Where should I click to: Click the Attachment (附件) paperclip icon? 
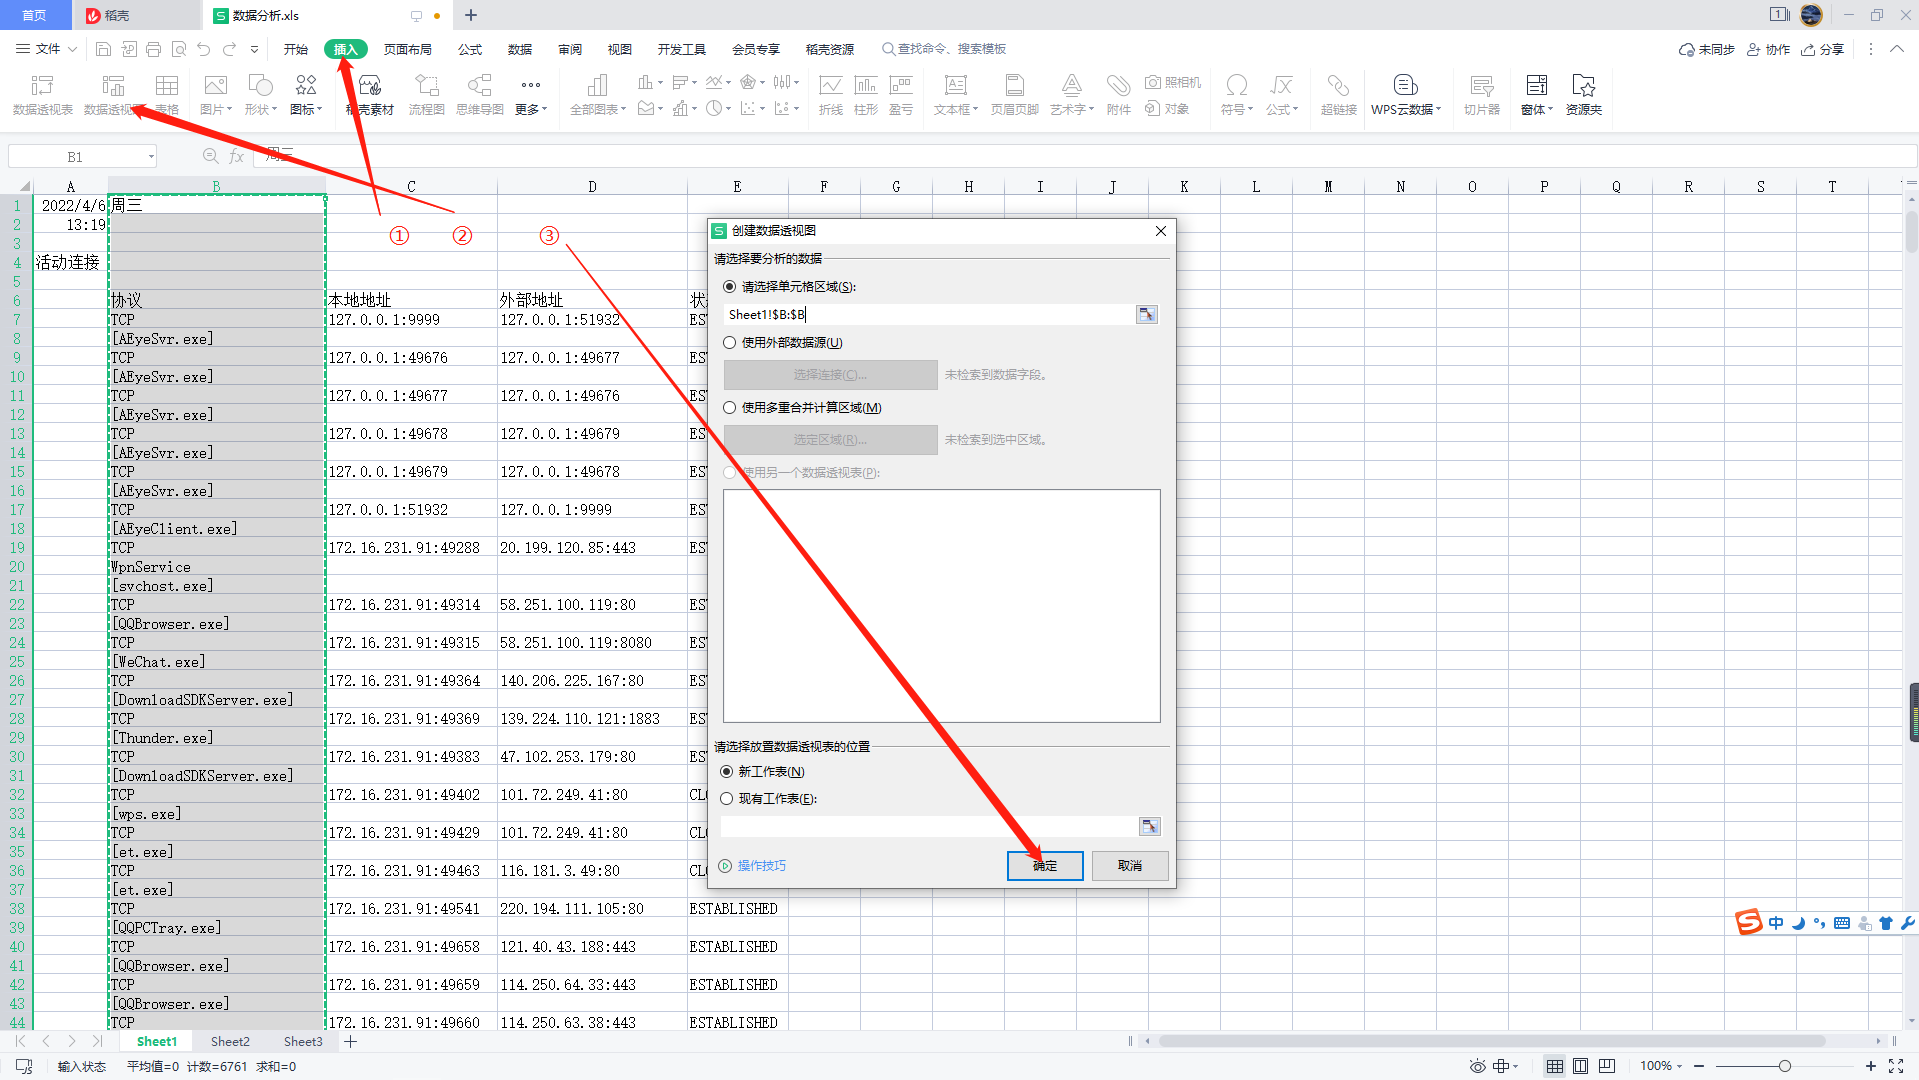point(1119,95)
